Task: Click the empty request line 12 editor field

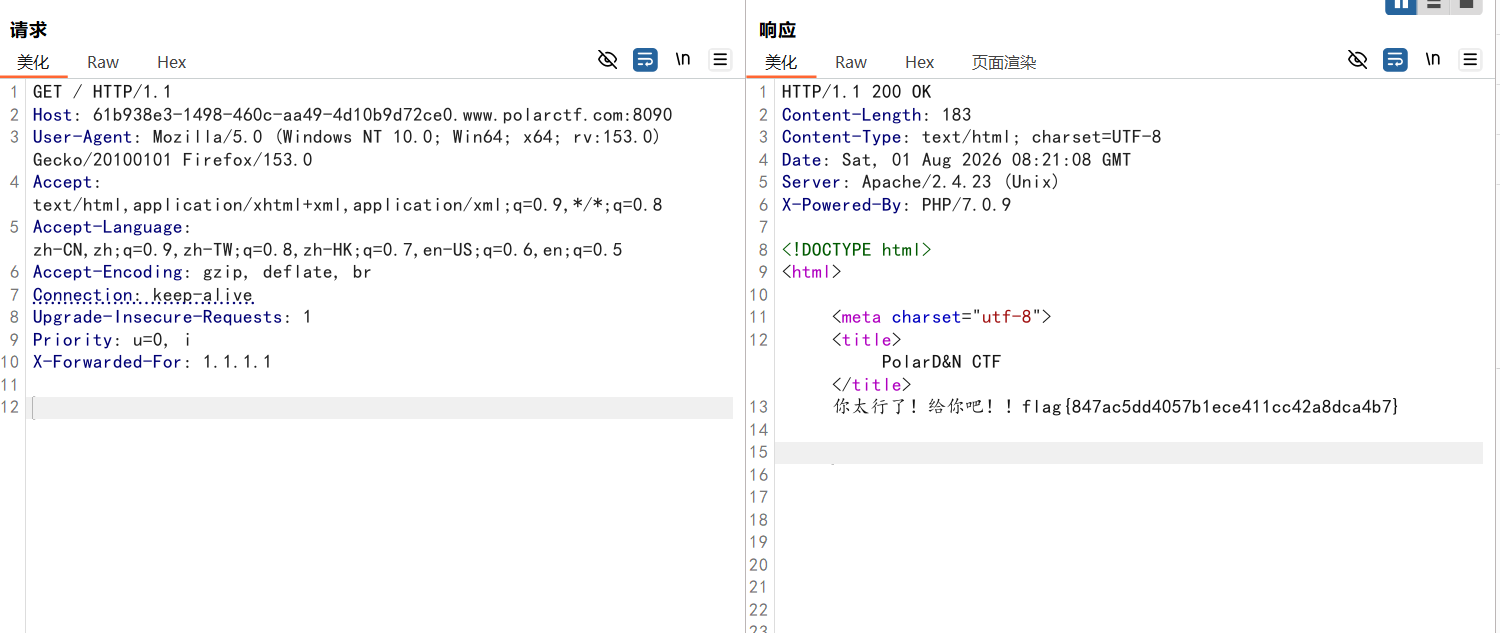Action: pyautogui.click(x=382, y=408)
